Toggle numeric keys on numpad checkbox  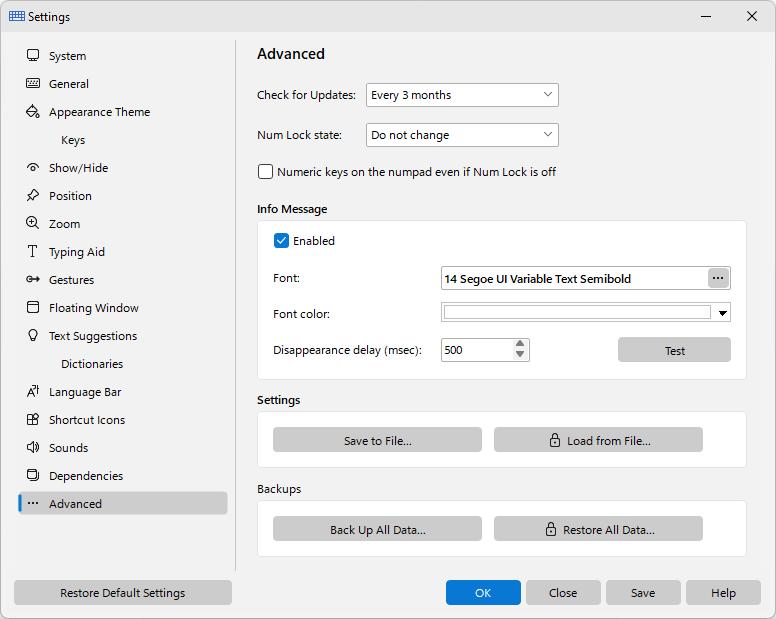click(265, 172)
